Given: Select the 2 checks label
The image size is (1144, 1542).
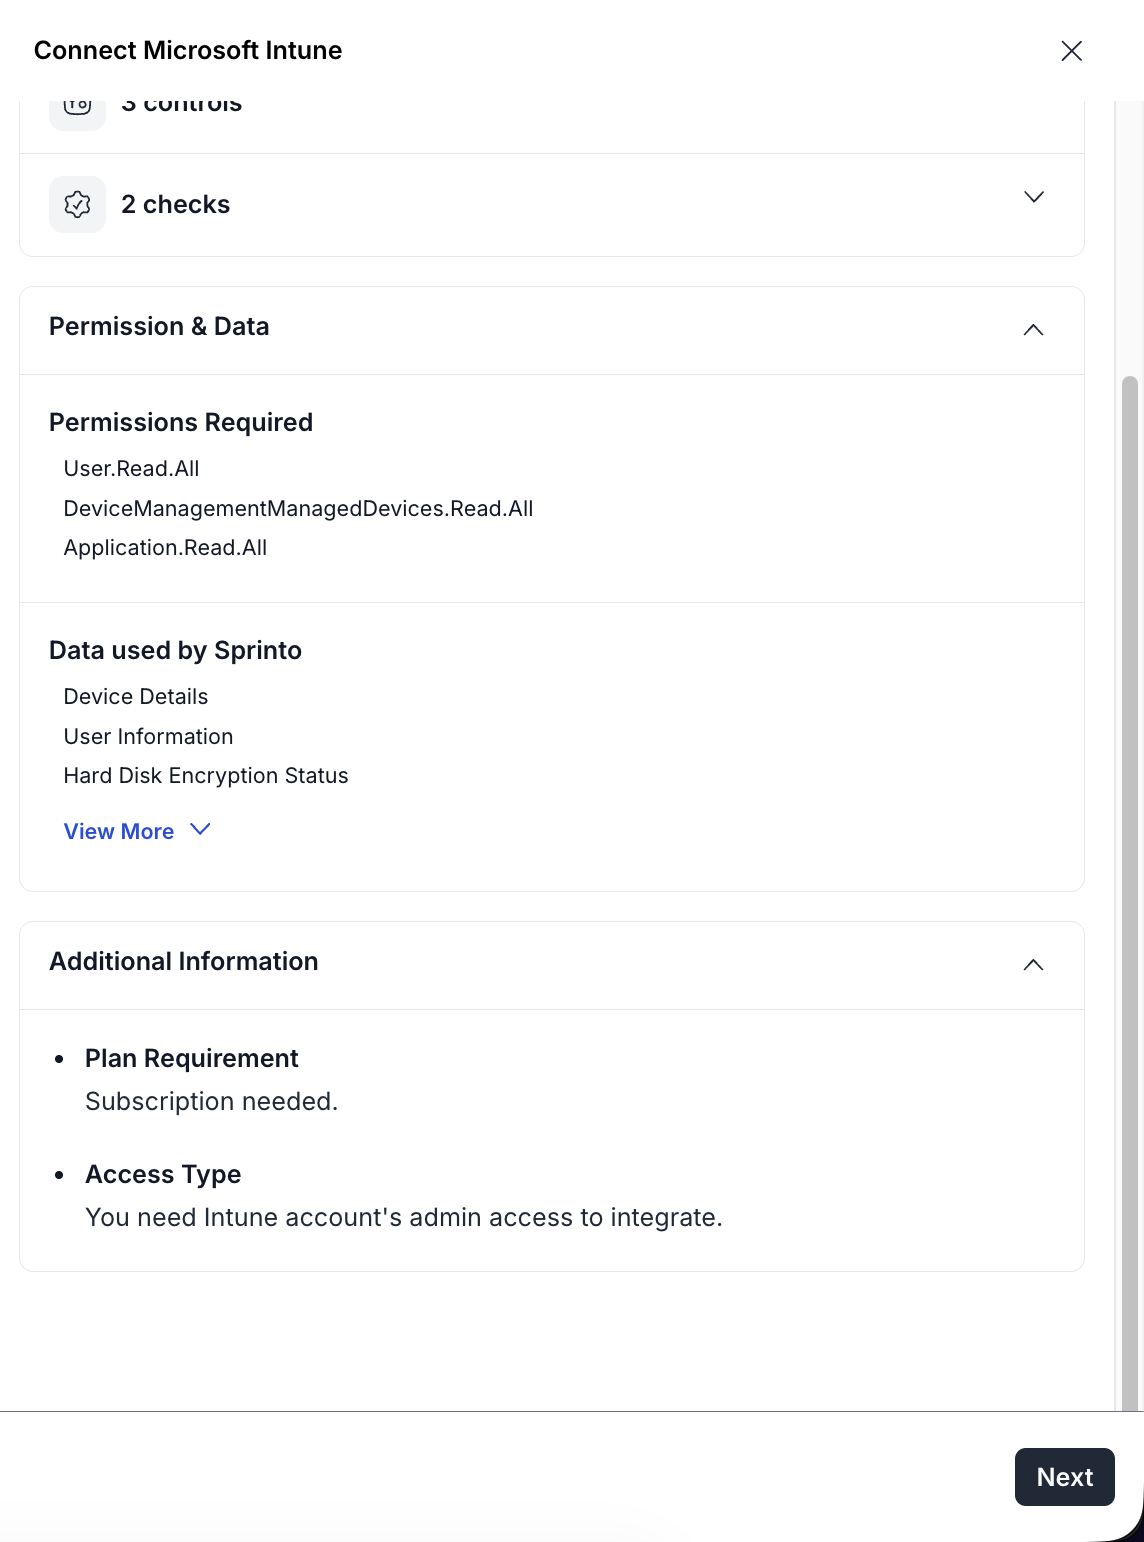Looking at the screenshot, I should [176, 205].
